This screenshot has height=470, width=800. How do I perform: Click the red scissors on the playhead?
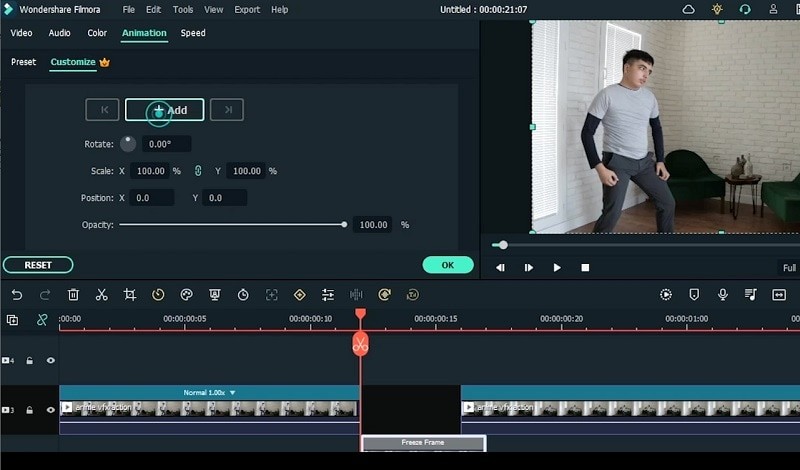coord(360,344)
